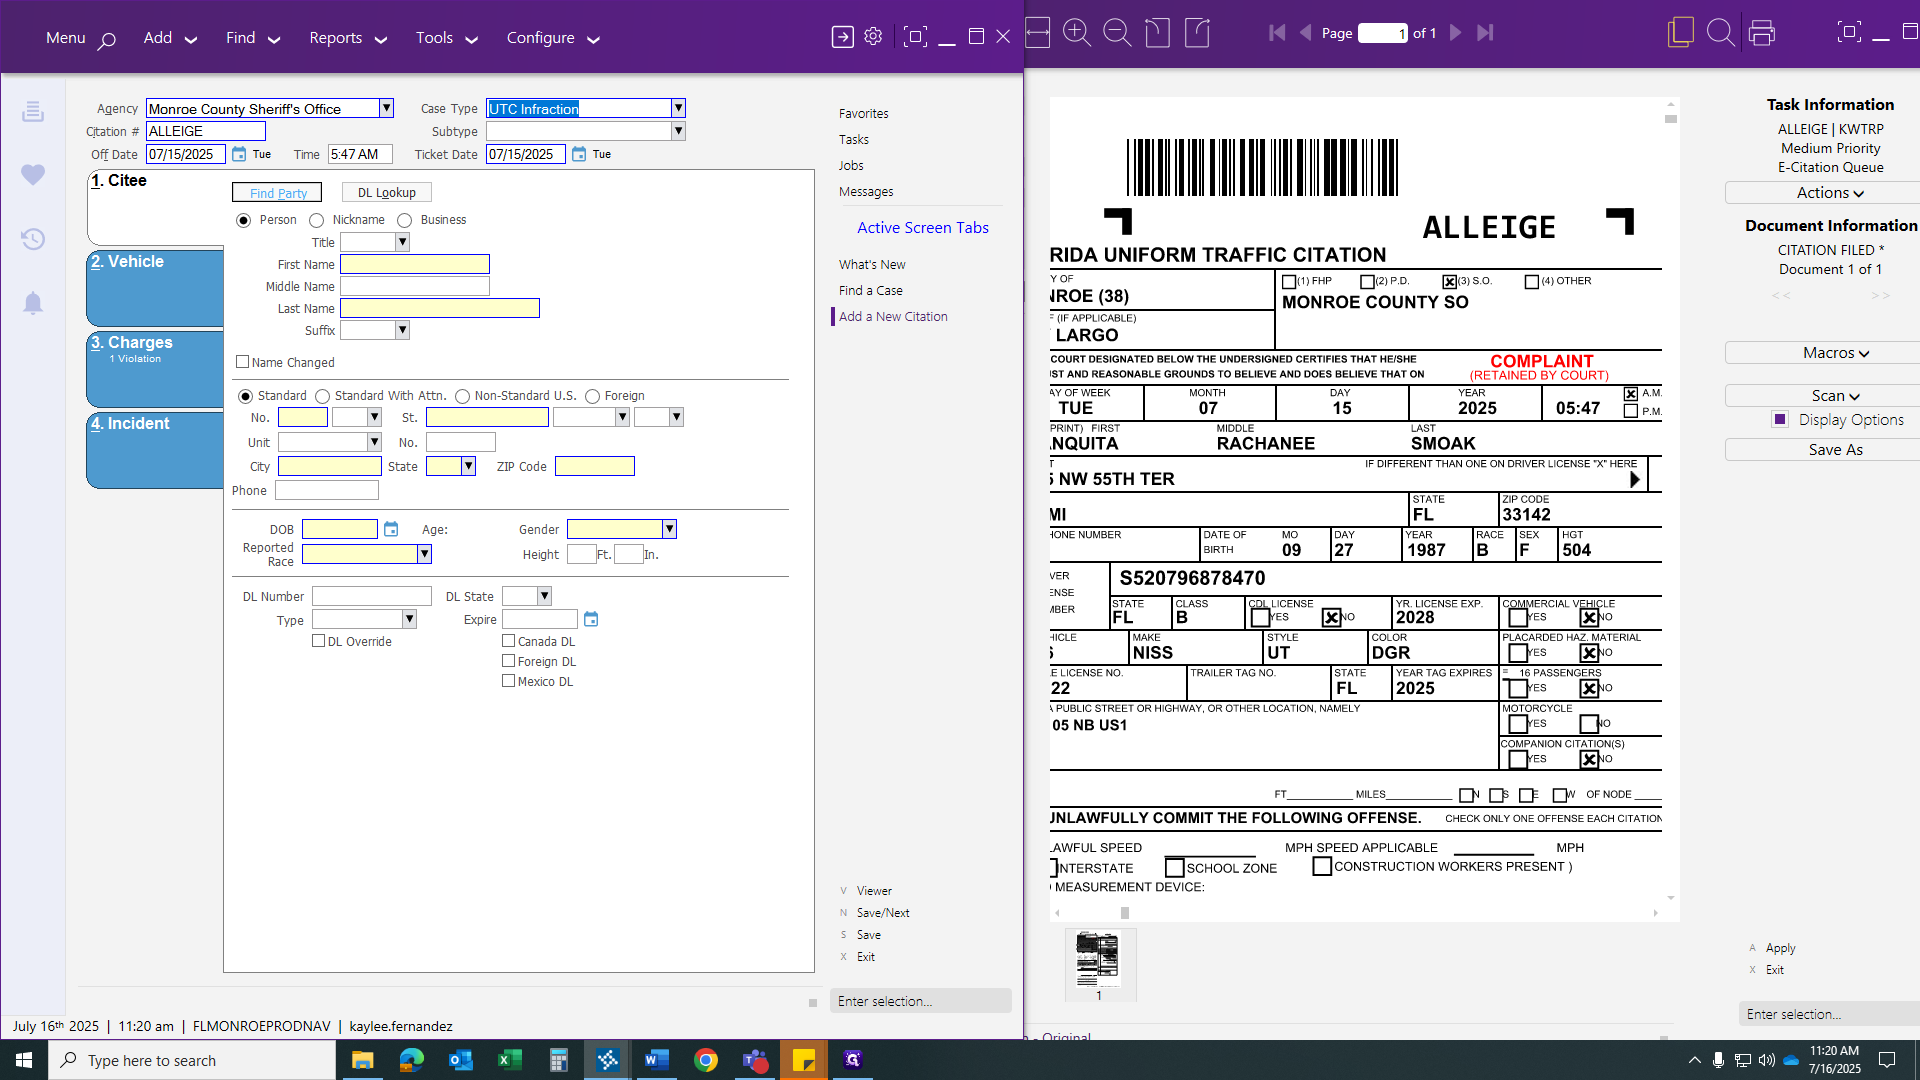Check the Name Changed checkbox
1920x1080 pixels.
(242, 362)
